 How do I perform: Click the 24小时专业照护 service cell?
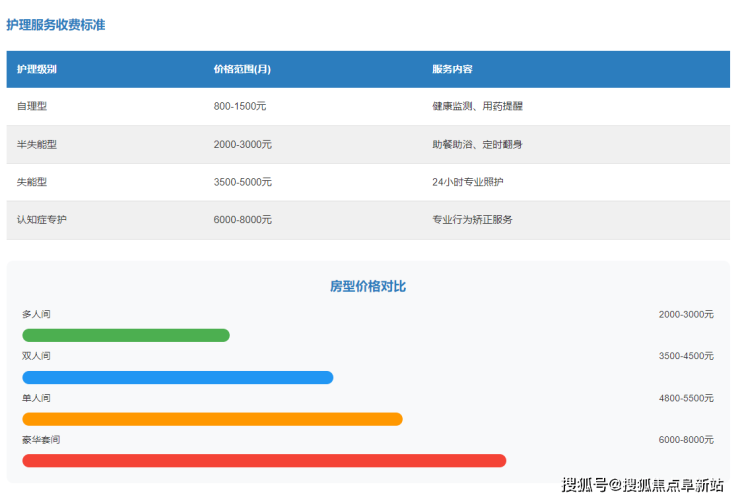(x=467, y=183)
